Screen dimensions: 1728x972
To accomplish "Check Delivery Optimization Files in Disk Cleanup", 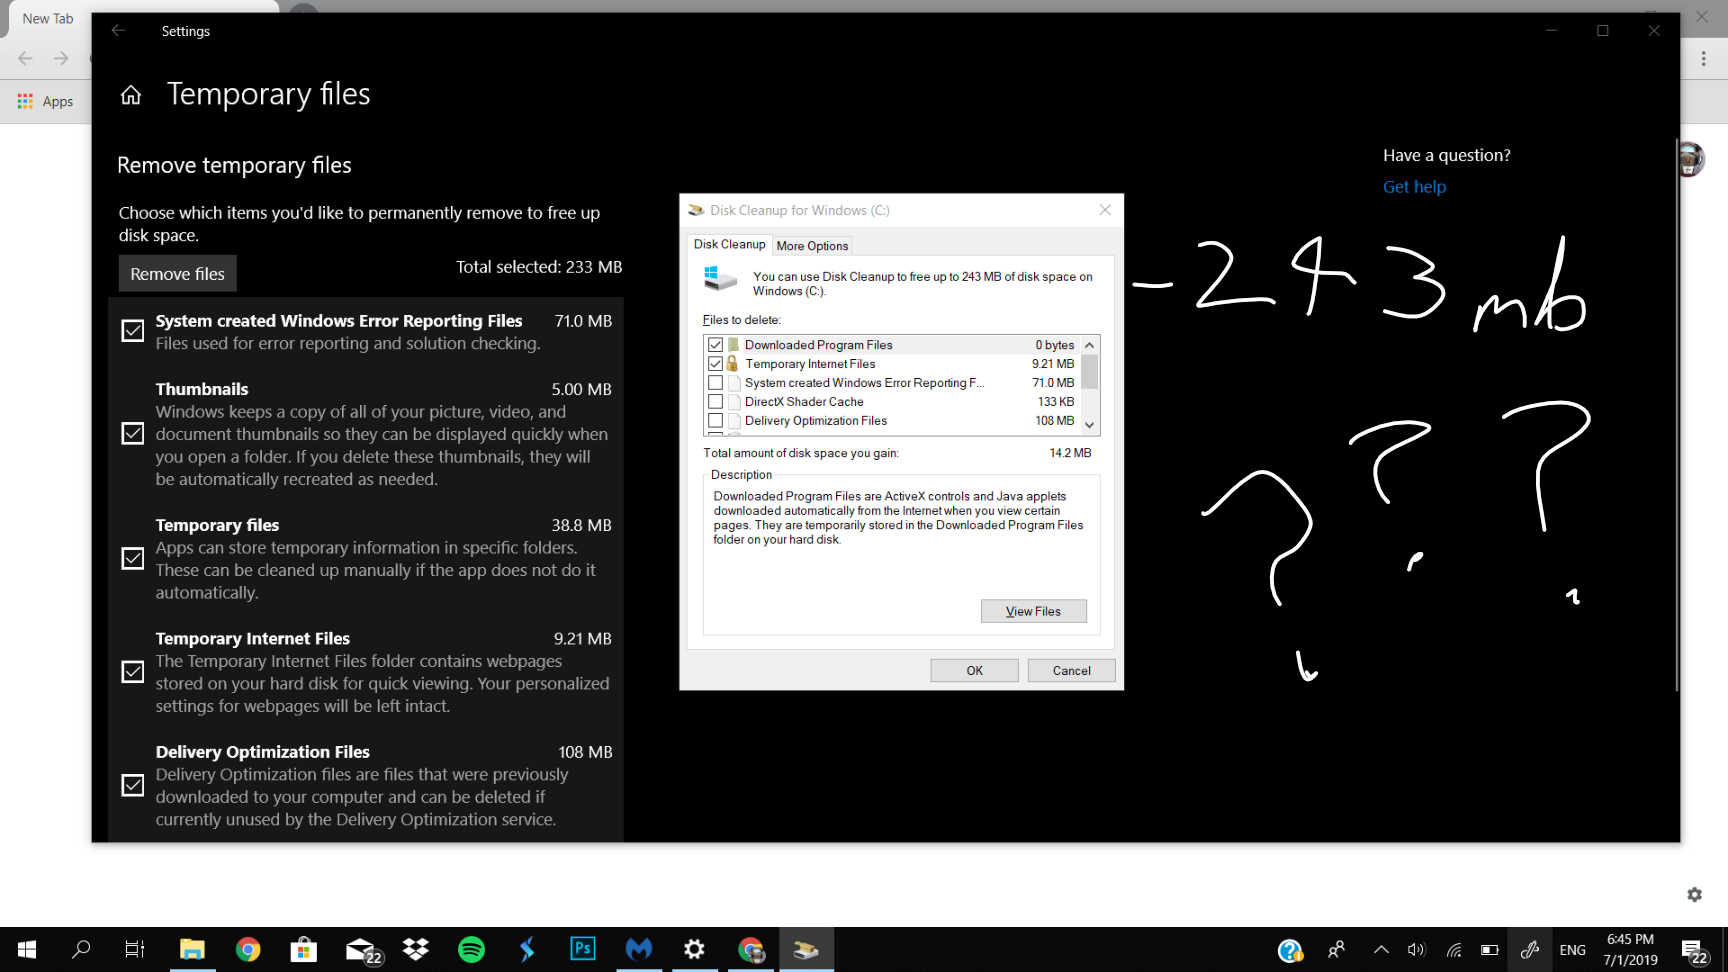I will point(716,421).
